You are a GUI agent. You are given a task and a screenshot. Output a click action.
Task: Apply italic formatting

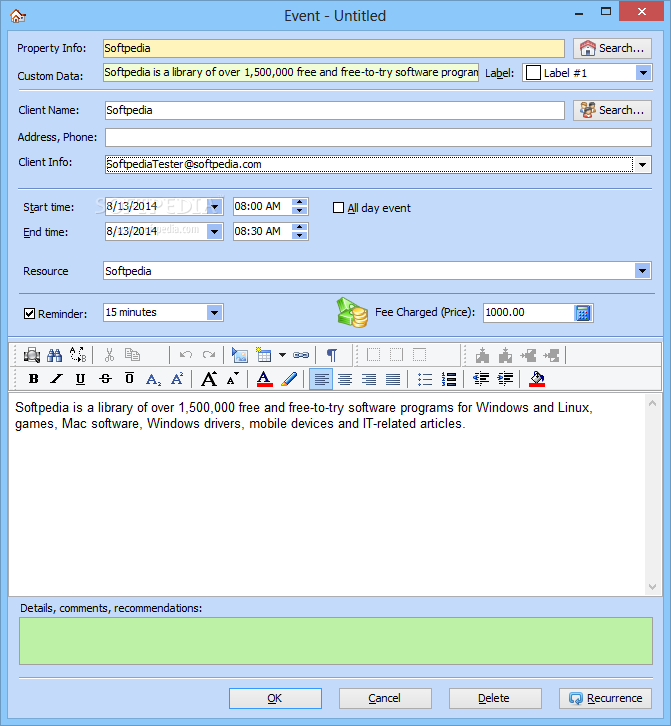pyautogui.click(x=56, y=379)
